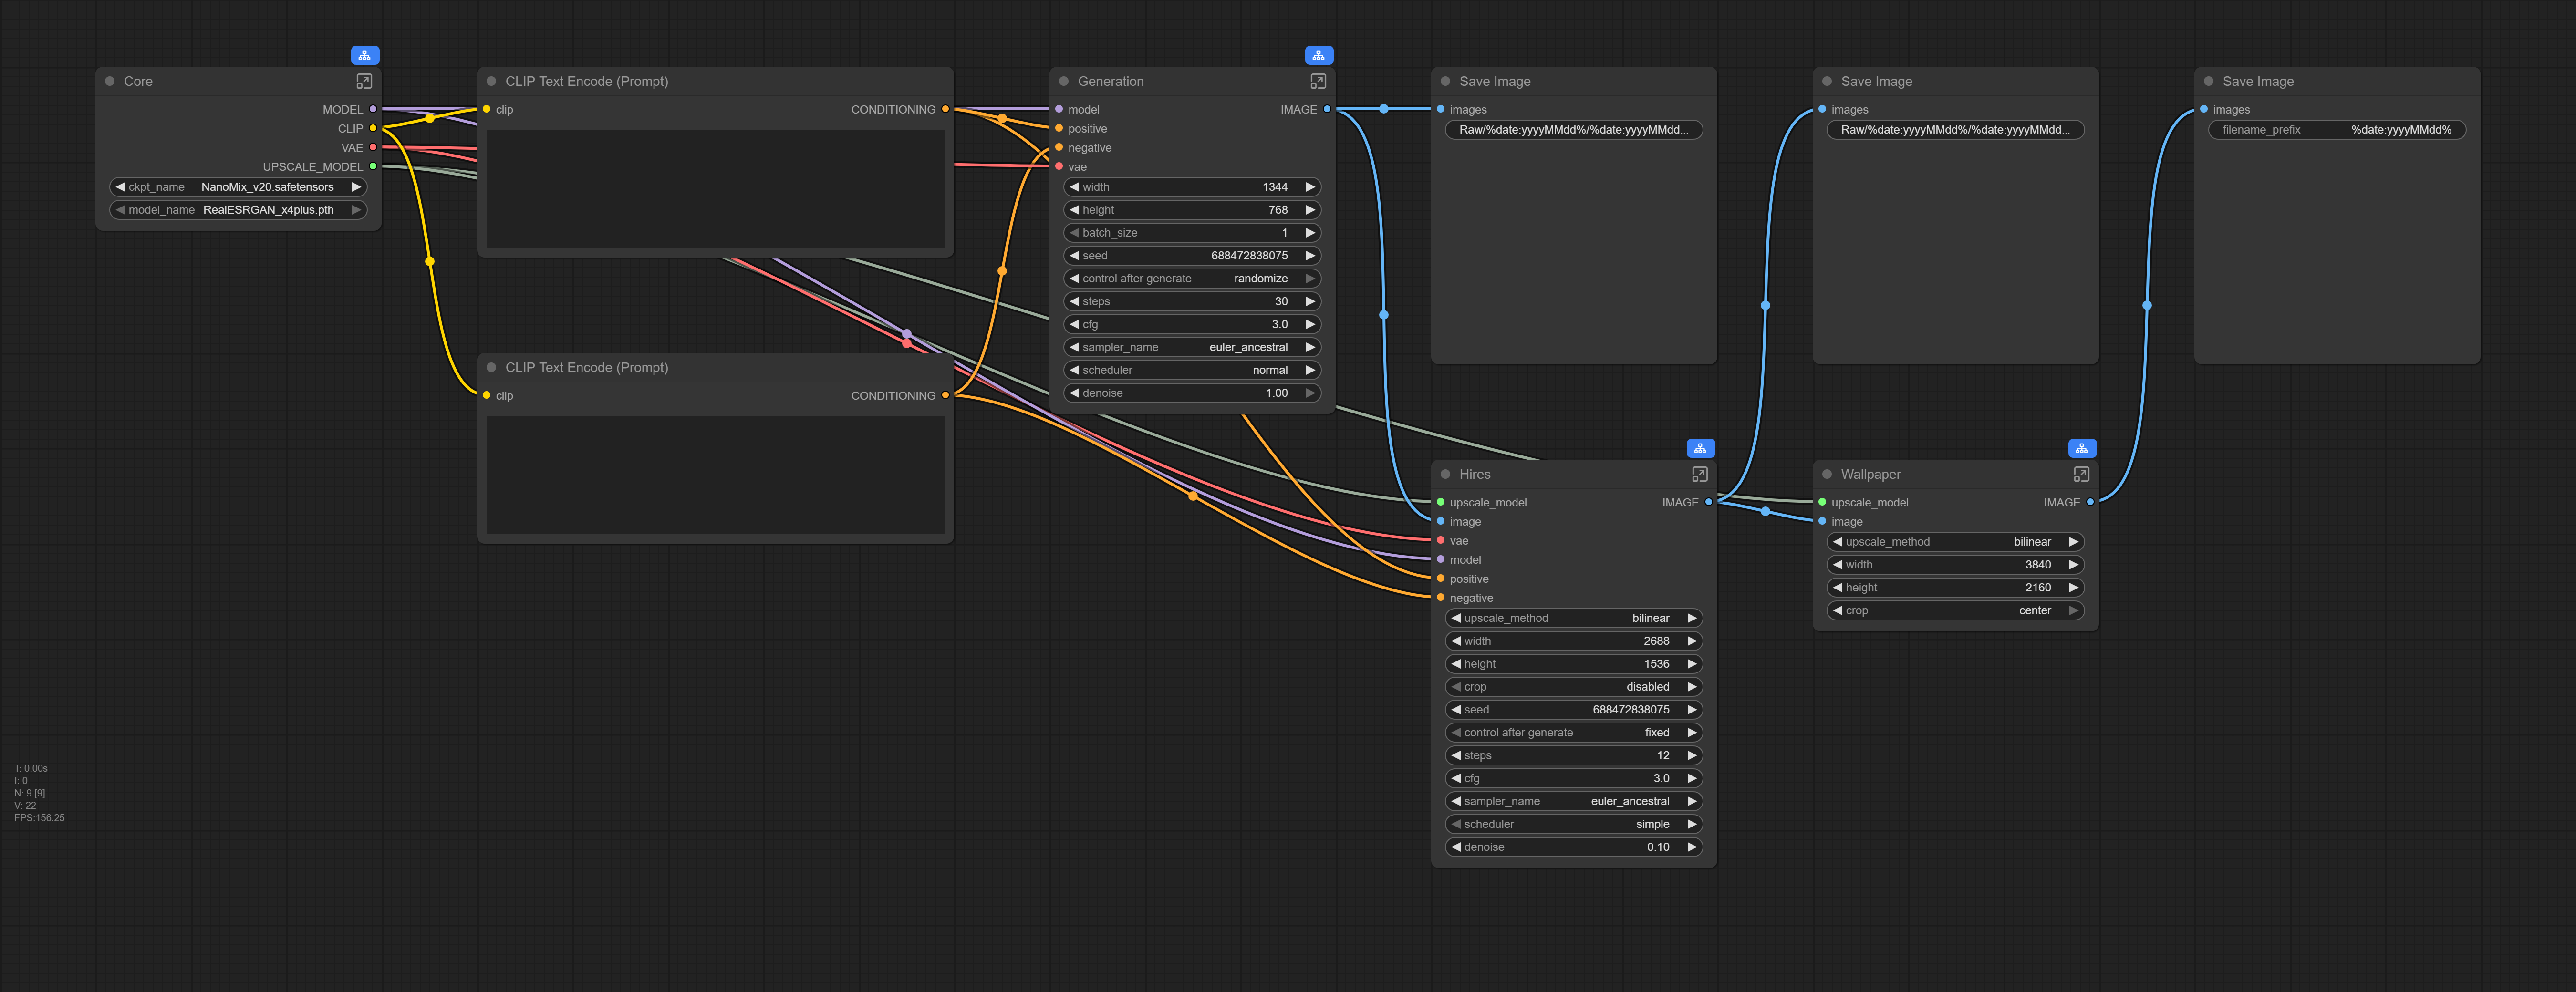This screenshot has width=2576, height=992.
Task: Click the upper CLIP Text Encode prompt box
Action: (715, 188)
